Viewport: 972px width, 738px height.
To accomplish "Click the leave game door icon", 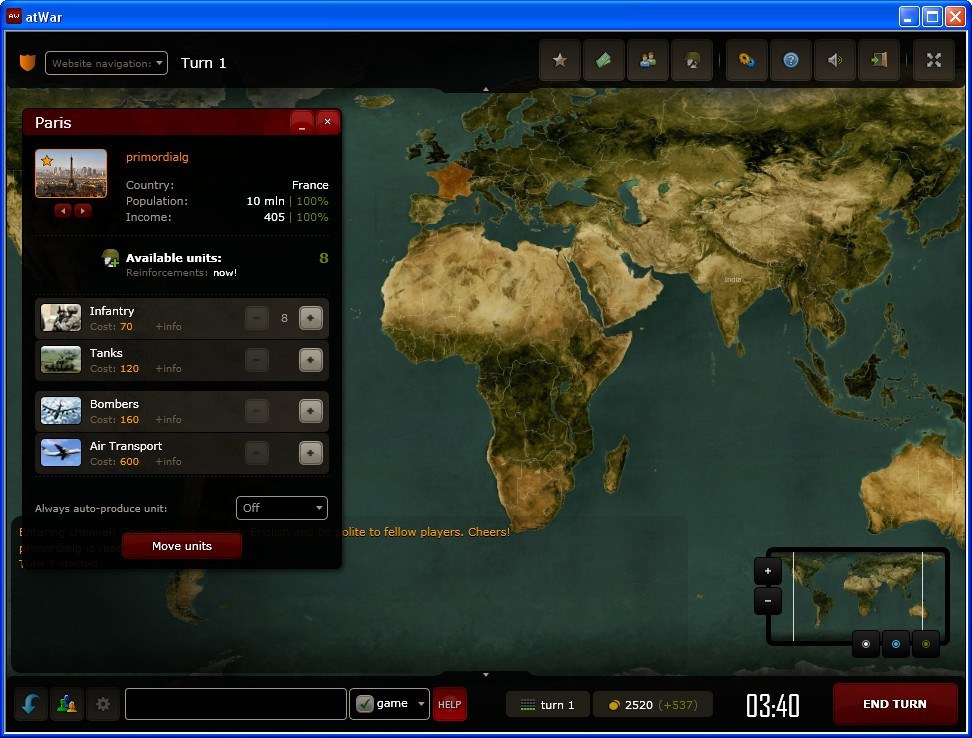I will tap(878, 61).
